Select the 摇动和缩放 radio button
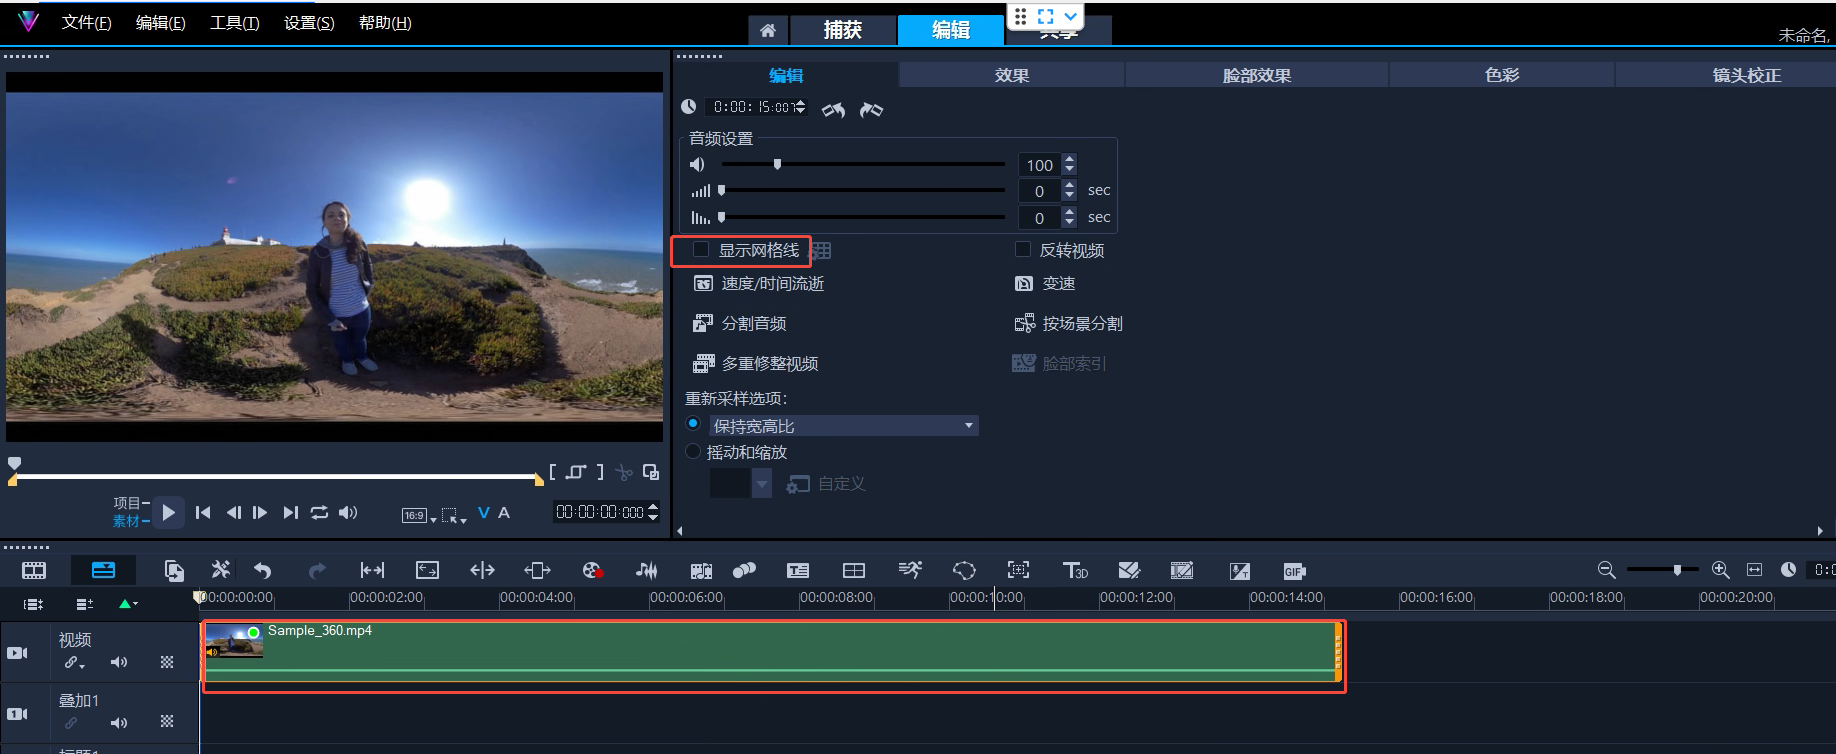The height and width of the screenshot is (754, 1836). (x=693, y=451)
